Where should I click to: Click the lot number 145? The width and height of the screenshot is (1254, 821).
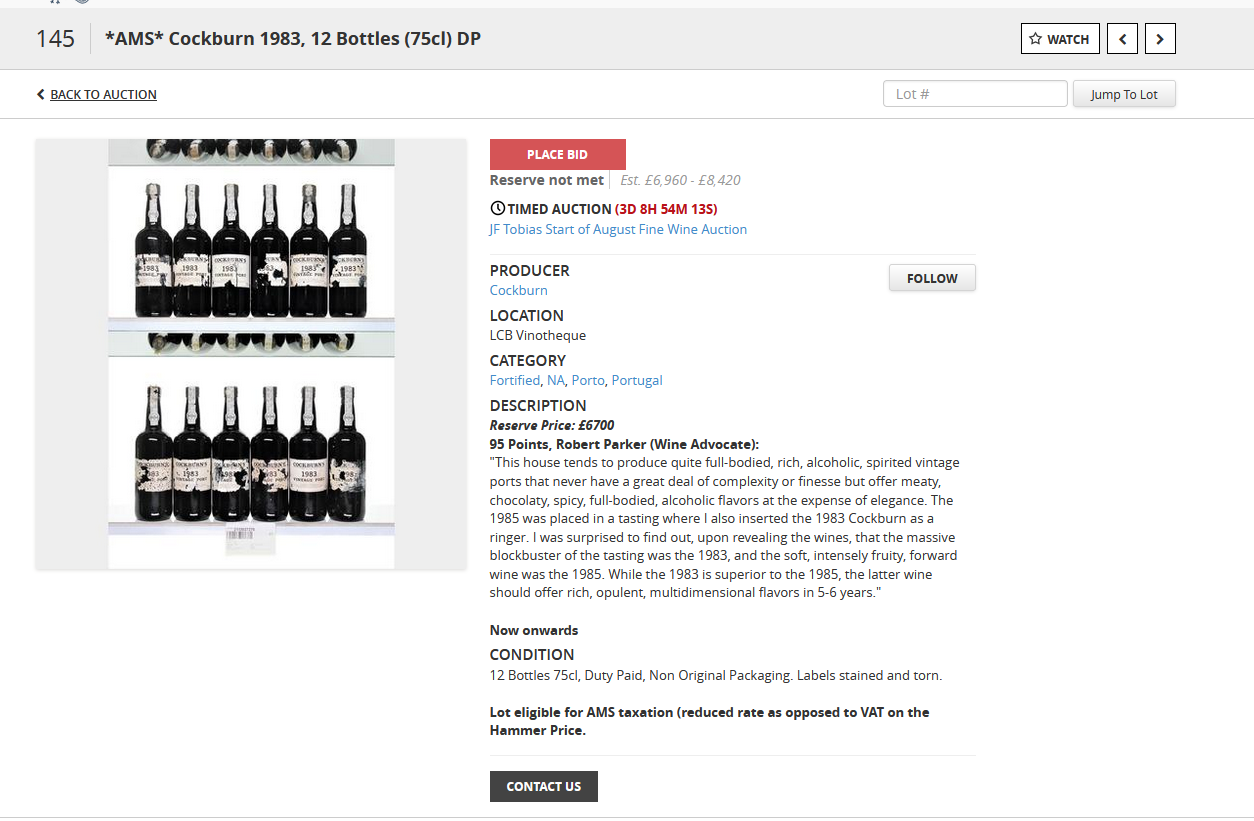[x=55, y=39]
